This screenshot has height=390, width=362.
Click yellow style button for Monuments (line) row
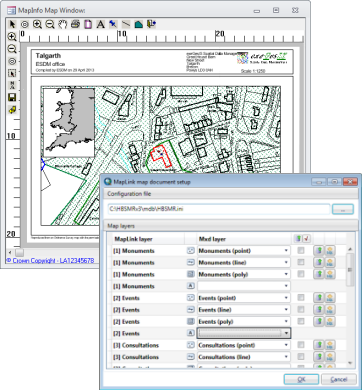pyautogui.click(x=330, y=263)
